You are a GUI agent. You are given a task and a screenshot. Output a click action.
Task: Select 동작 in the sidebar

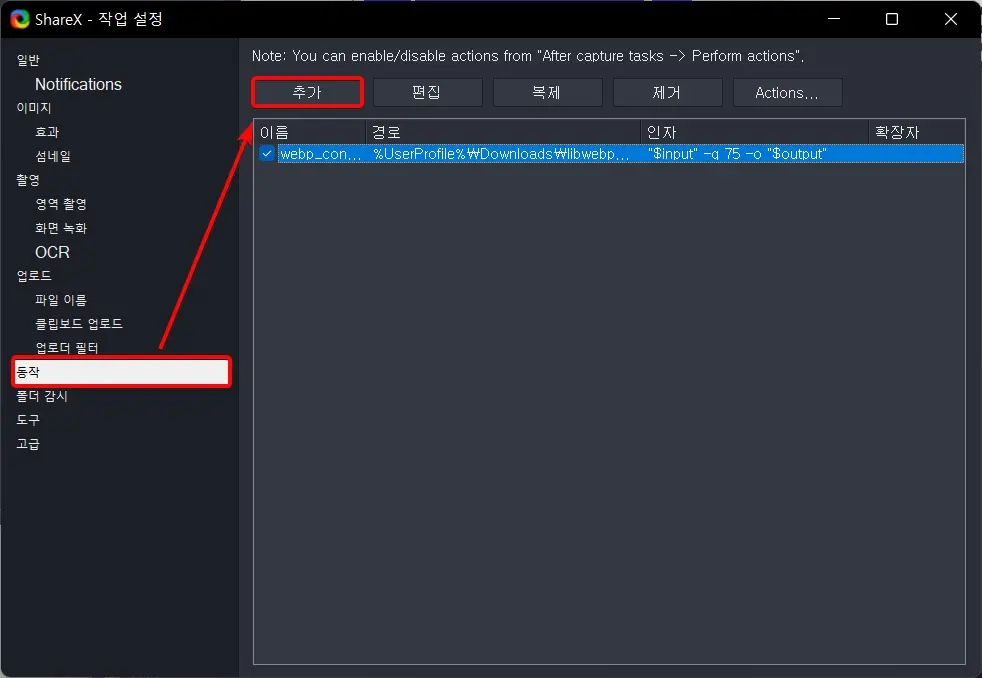(122, 372)
